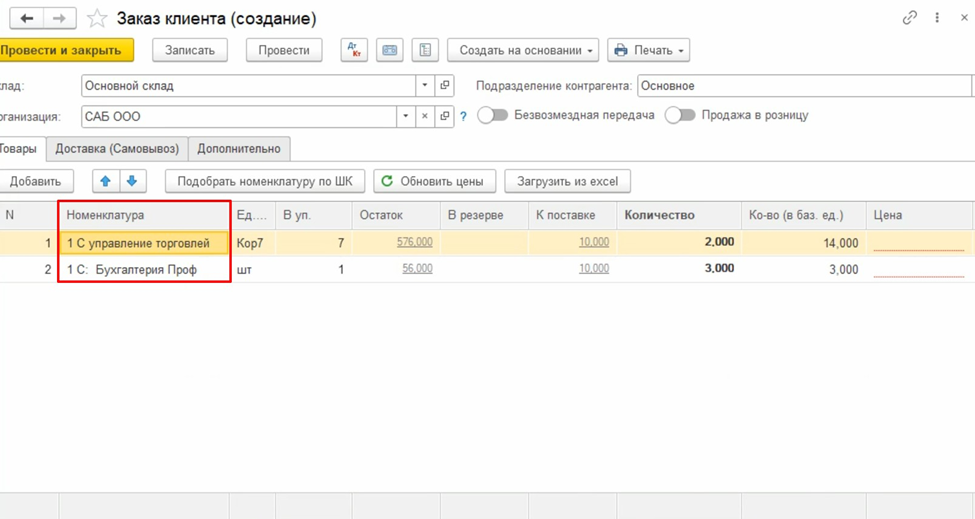This screenshot has height=519, width=975.
Task: Click the Добавить button
Action: pyautogui.click(x=35, y=181)
